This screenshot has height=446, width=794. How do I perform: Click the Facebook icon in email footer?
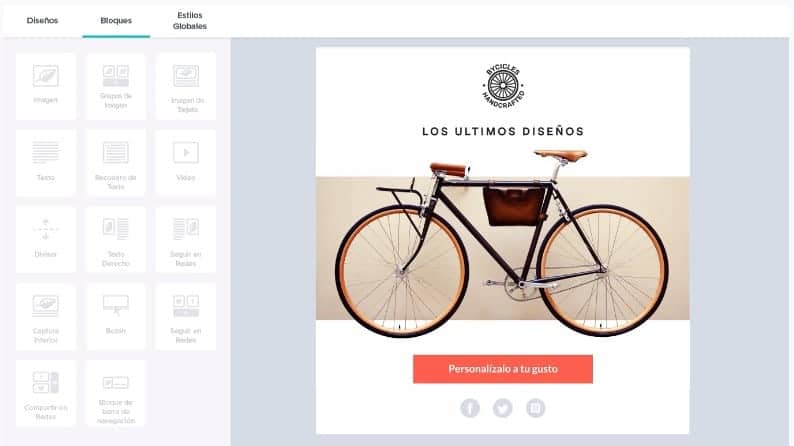pos(470,408)
